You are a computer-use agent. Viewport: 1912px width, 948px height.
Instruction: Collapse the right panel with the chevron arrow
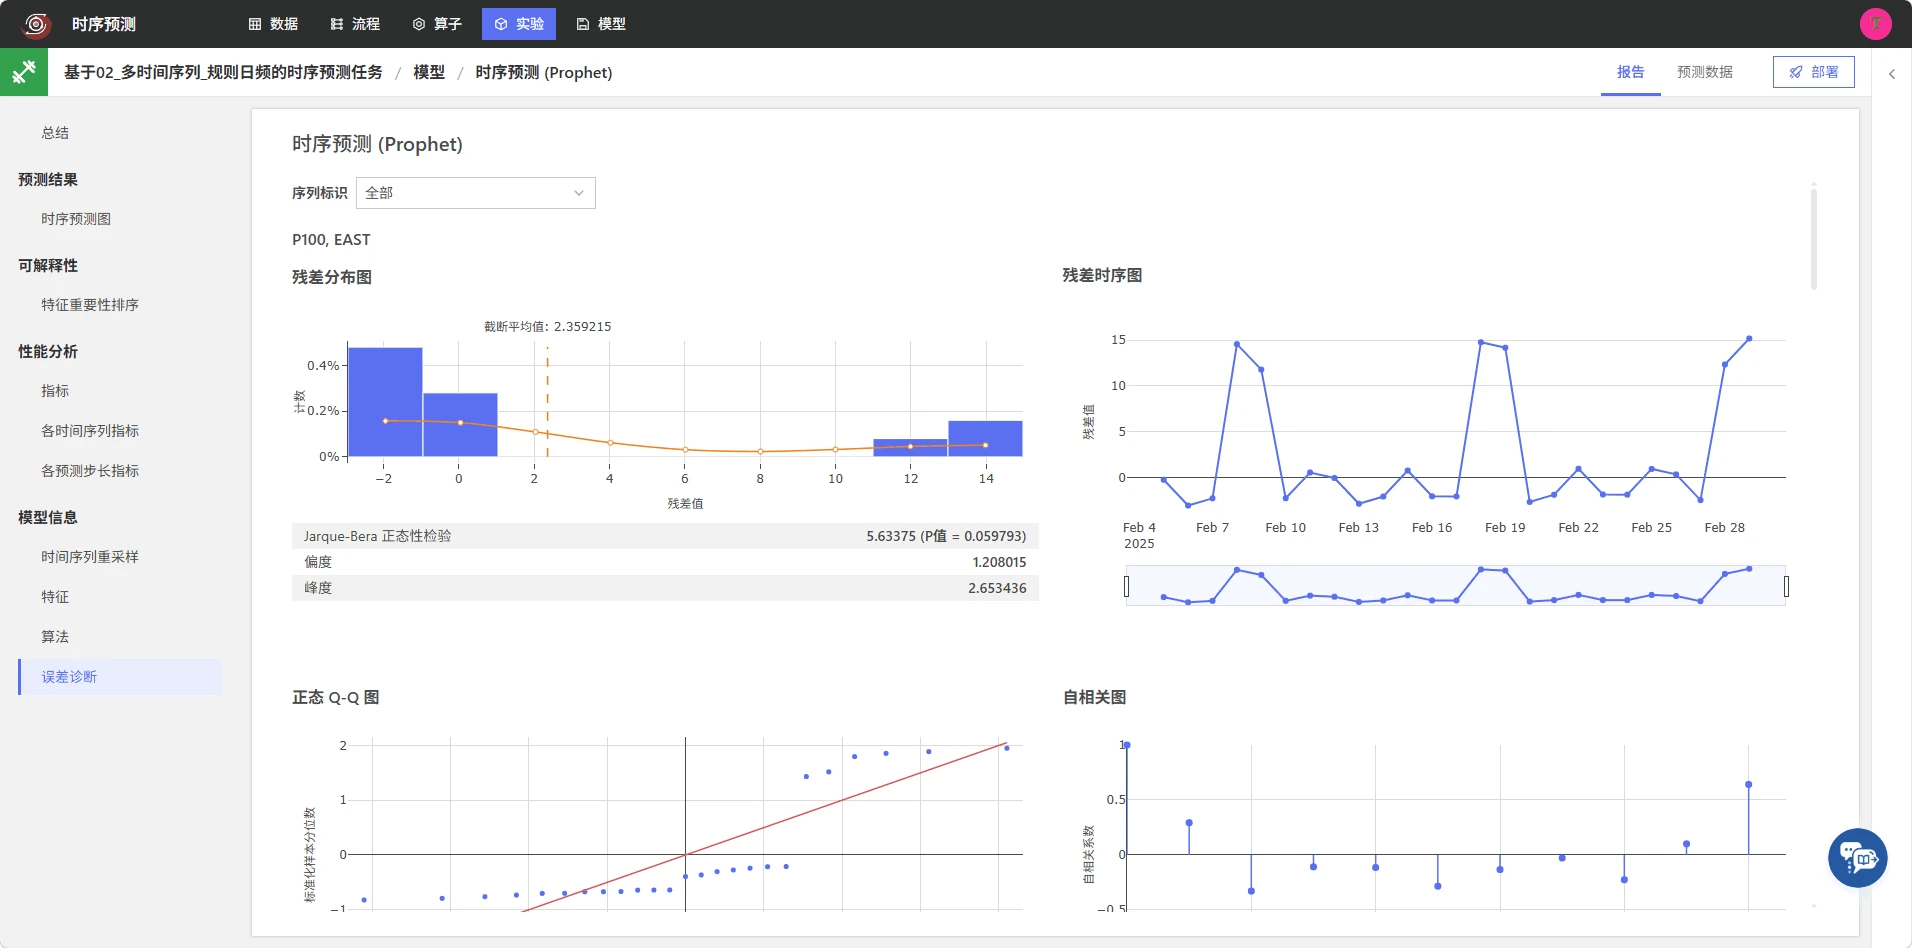tap(1891, 74)
